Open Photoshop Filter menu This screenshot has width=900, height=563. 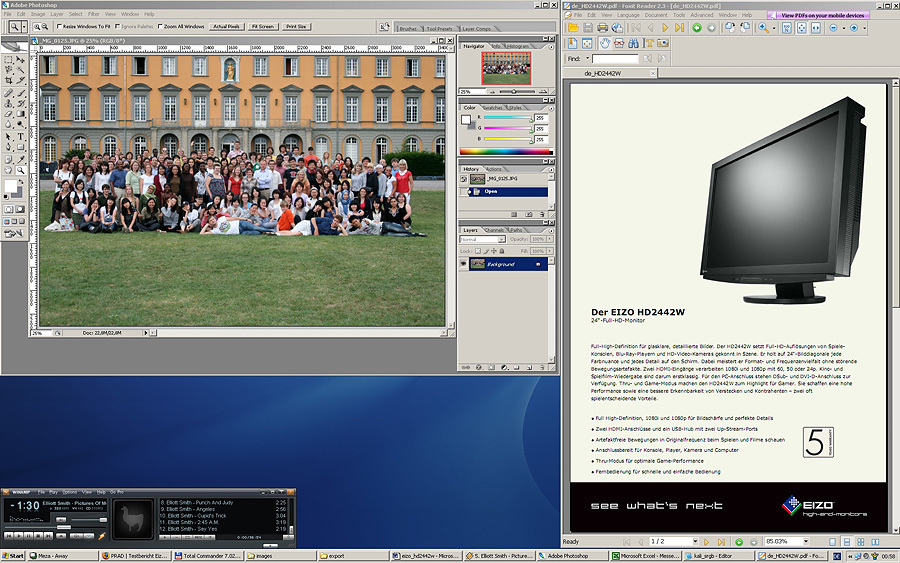tap(94, 14)
